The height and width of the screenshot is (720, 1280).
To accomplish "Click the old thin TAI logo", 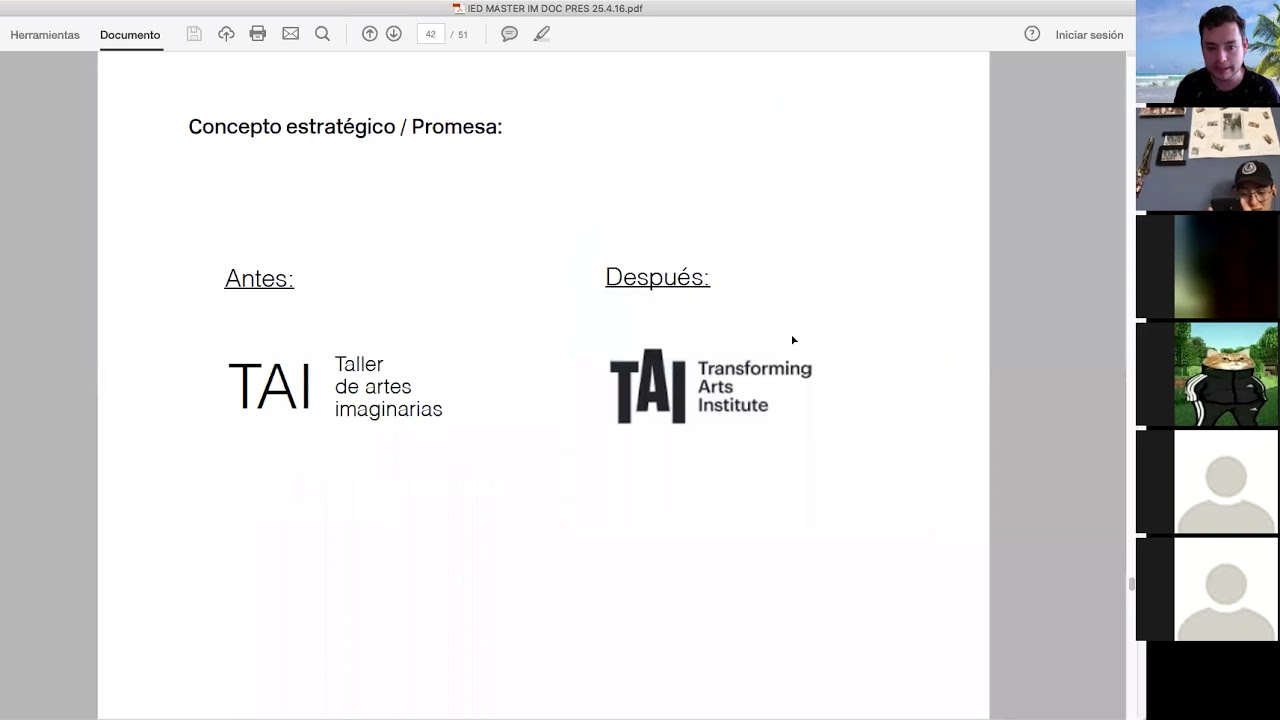I will click(269, 387).
